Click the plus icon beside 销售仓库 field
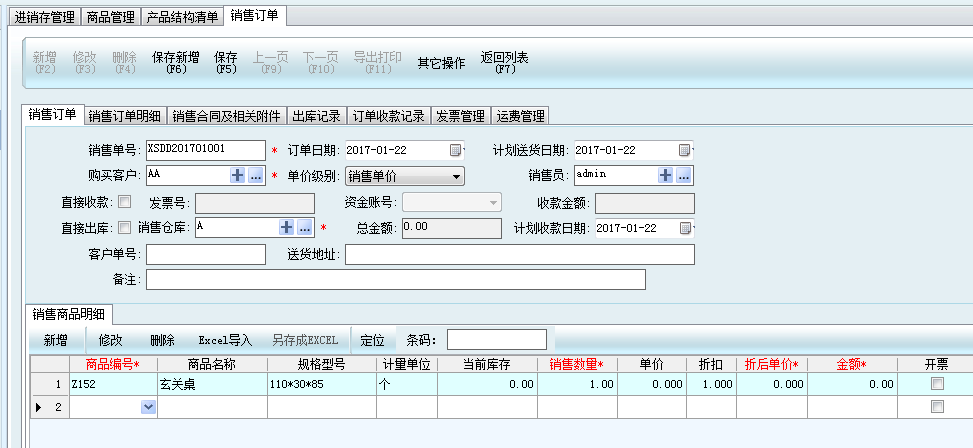973x448 pixels. pyautogui.click(x=286, y=228)
